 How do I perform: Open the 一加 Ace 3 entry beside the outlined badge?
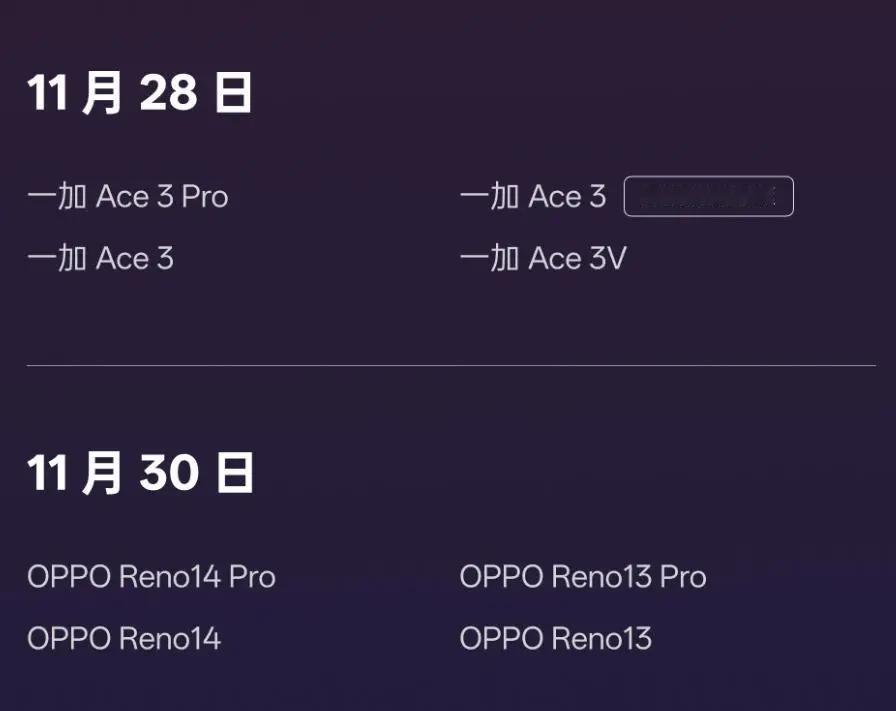pyautogui.click(x=533, y=197)
